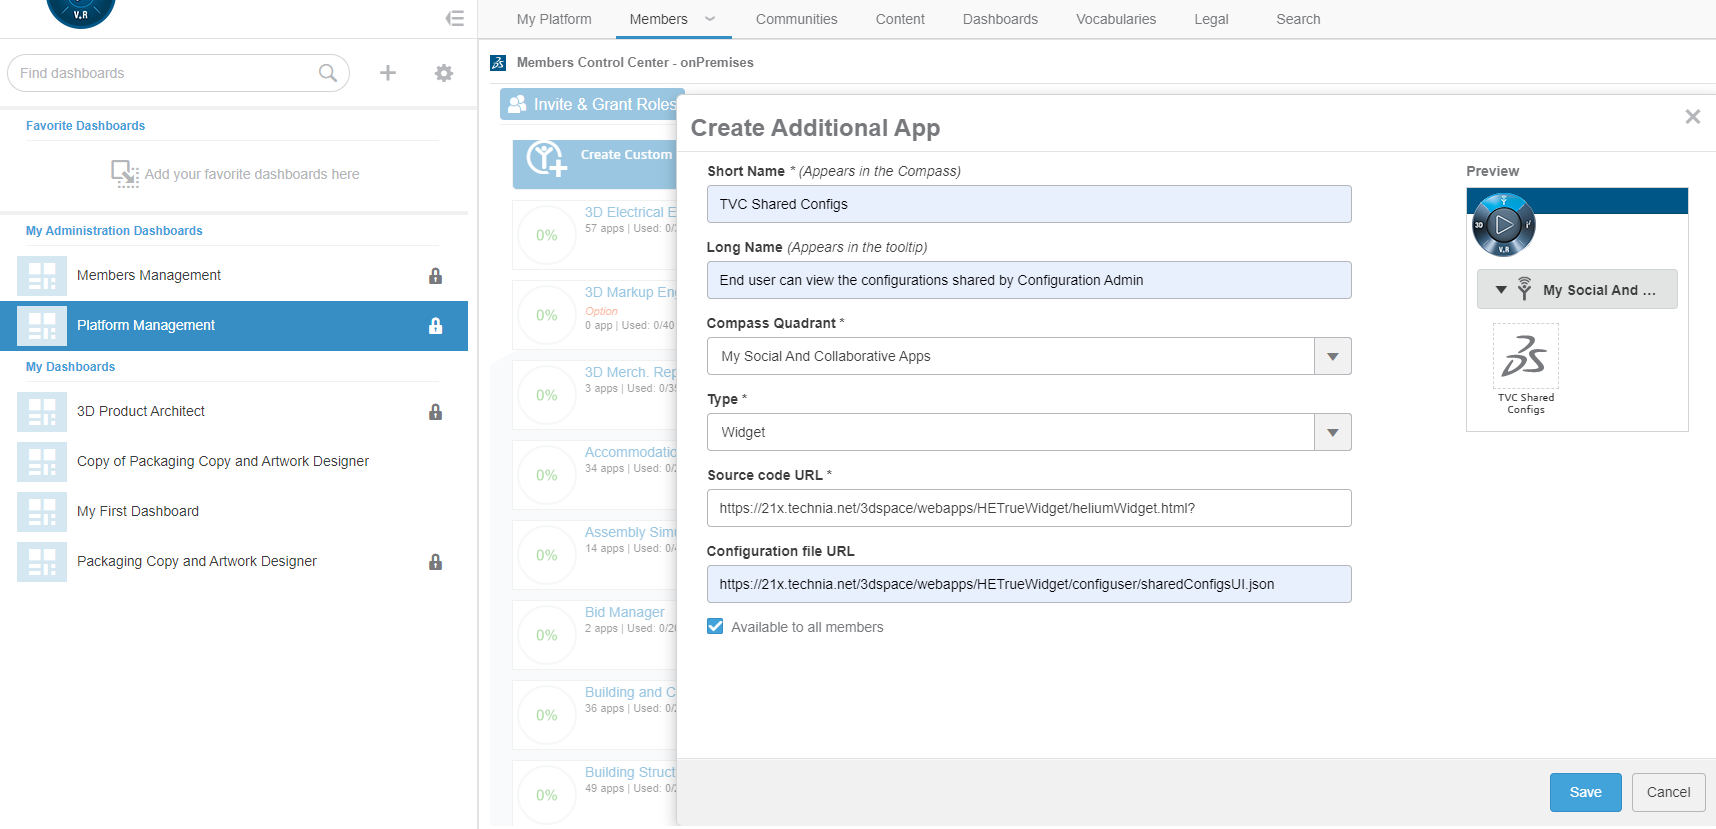Cancel the Create Additional App dialog
1716x829 pixels.
click(1668, 792)
